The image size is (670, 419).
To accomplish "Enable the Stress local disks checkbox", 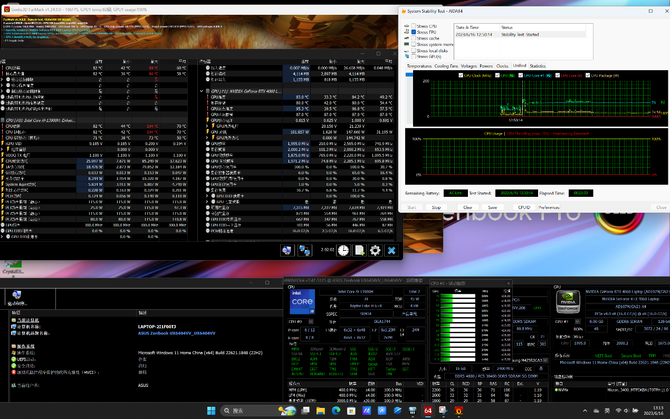I will (413, 50).
